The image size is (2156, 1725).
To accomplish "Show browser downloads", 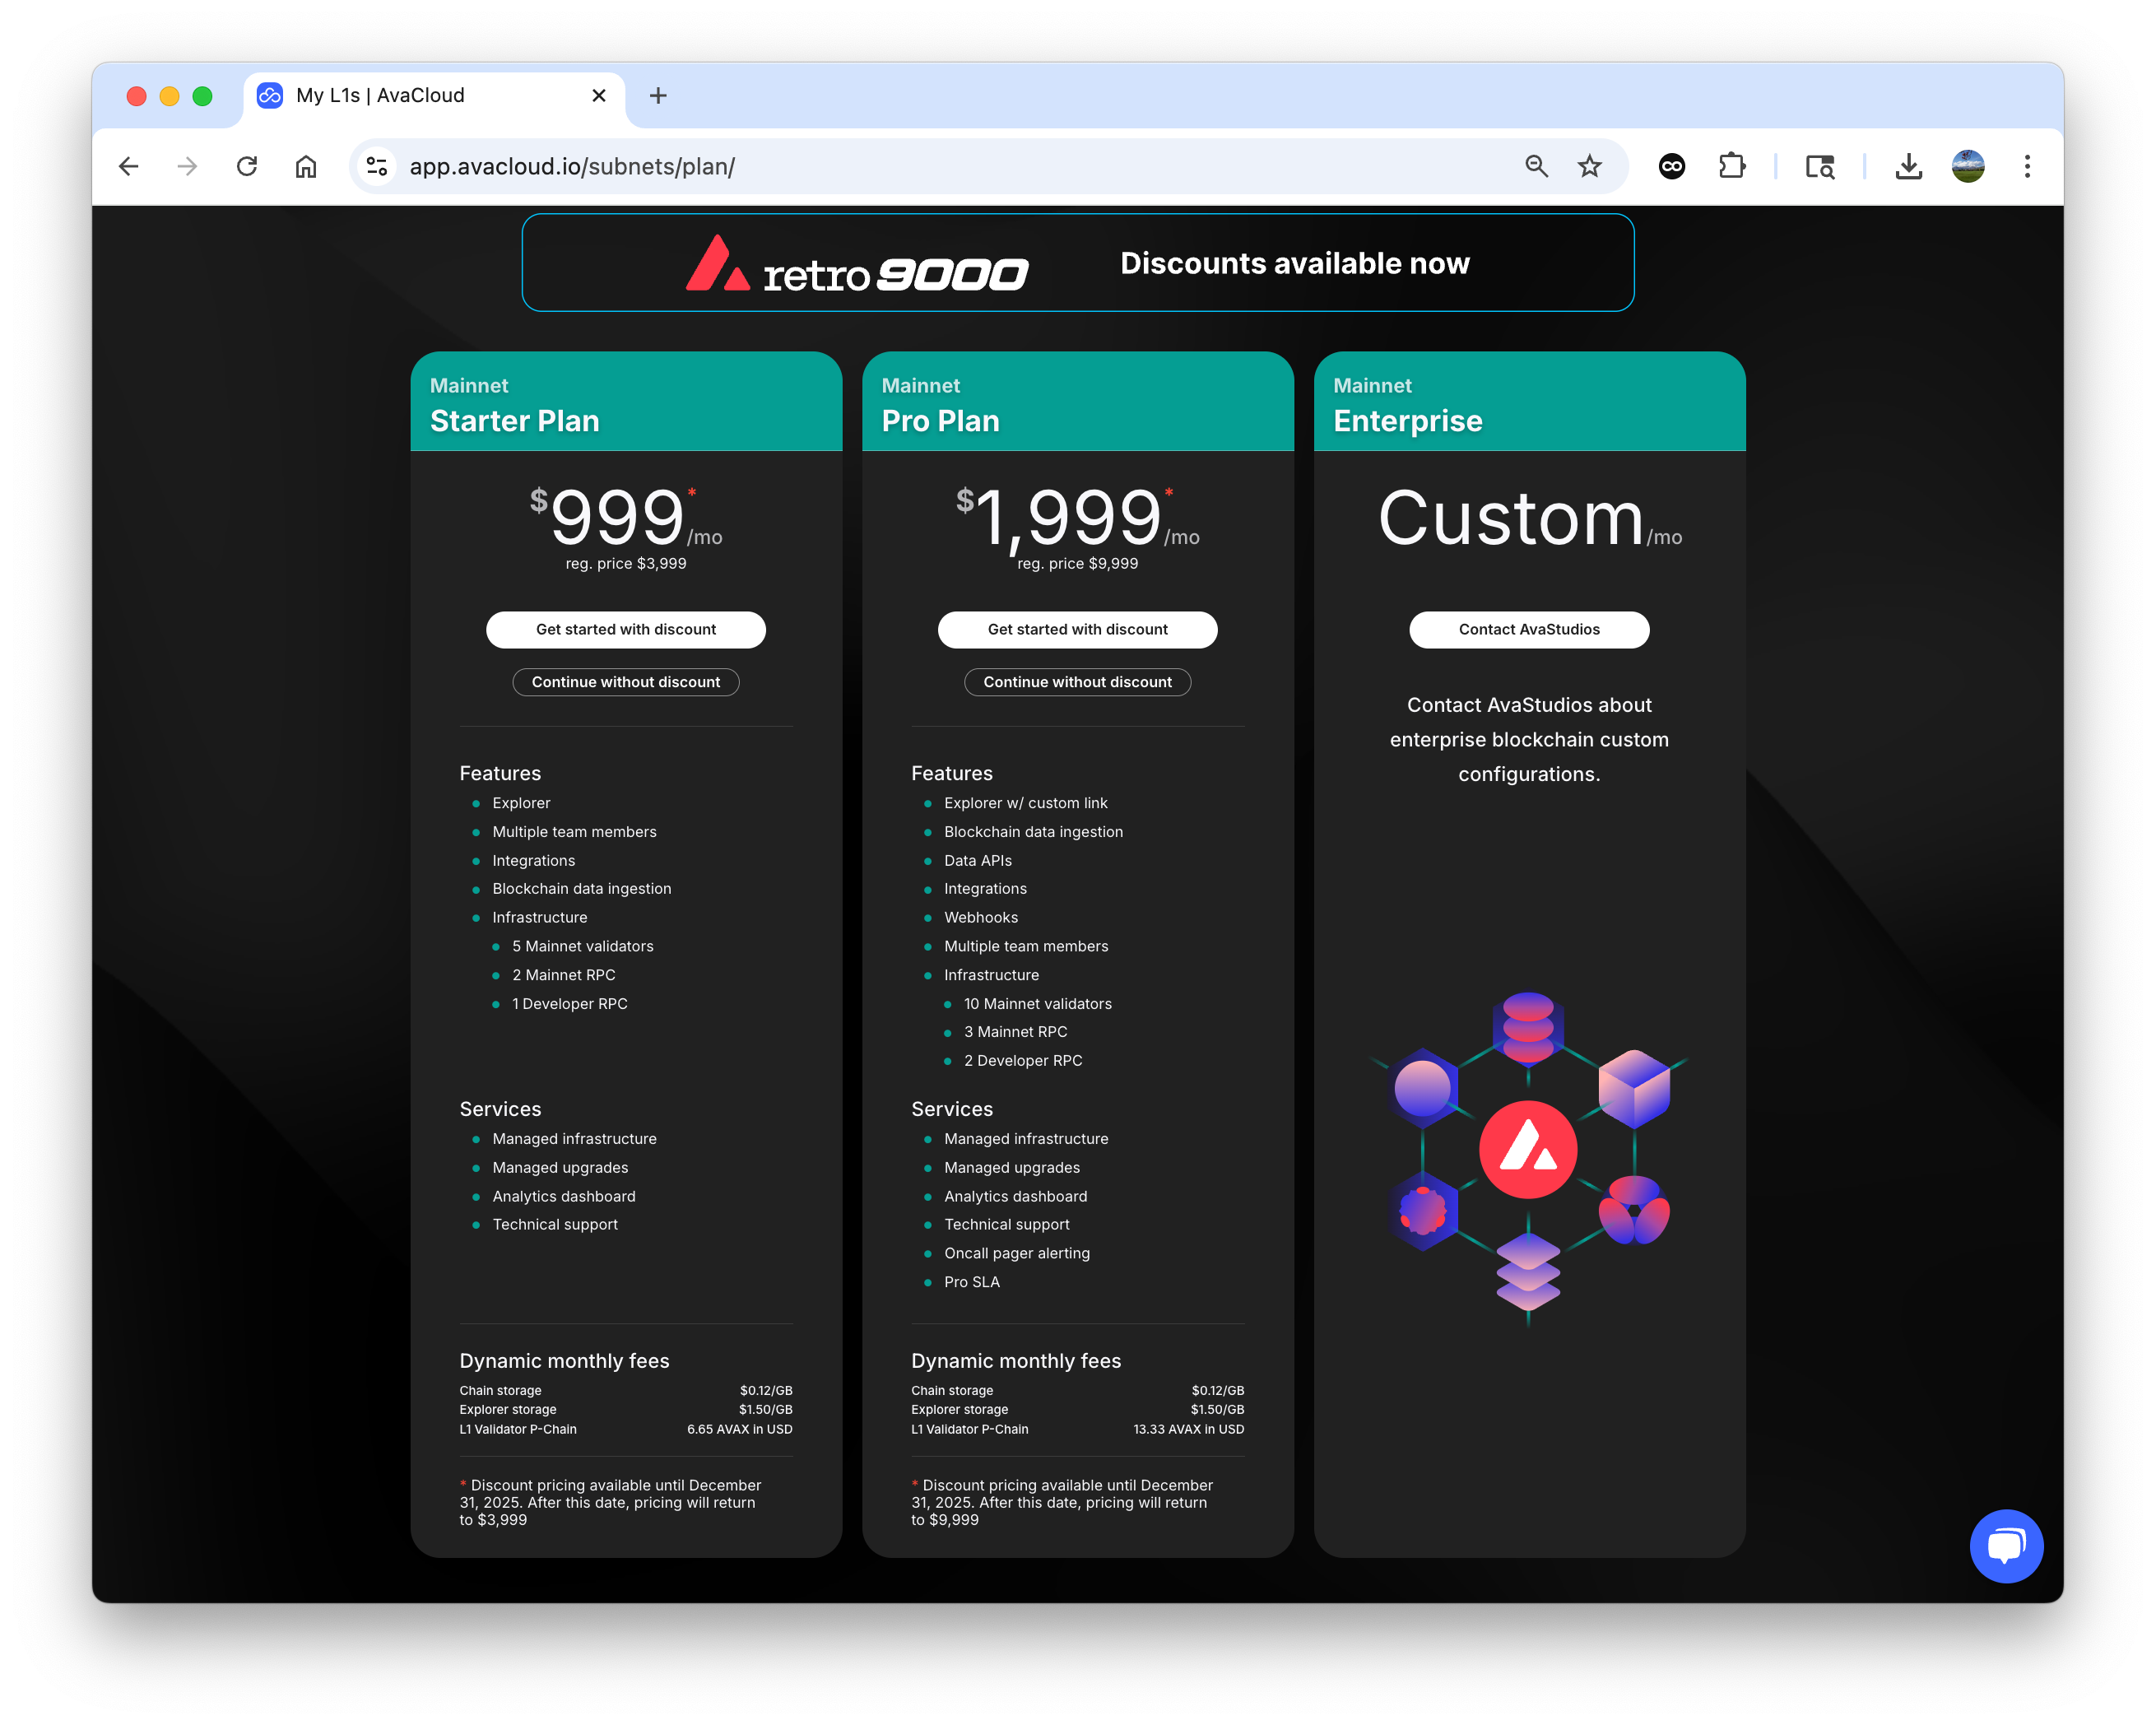I will click(x=1908, y=166).
